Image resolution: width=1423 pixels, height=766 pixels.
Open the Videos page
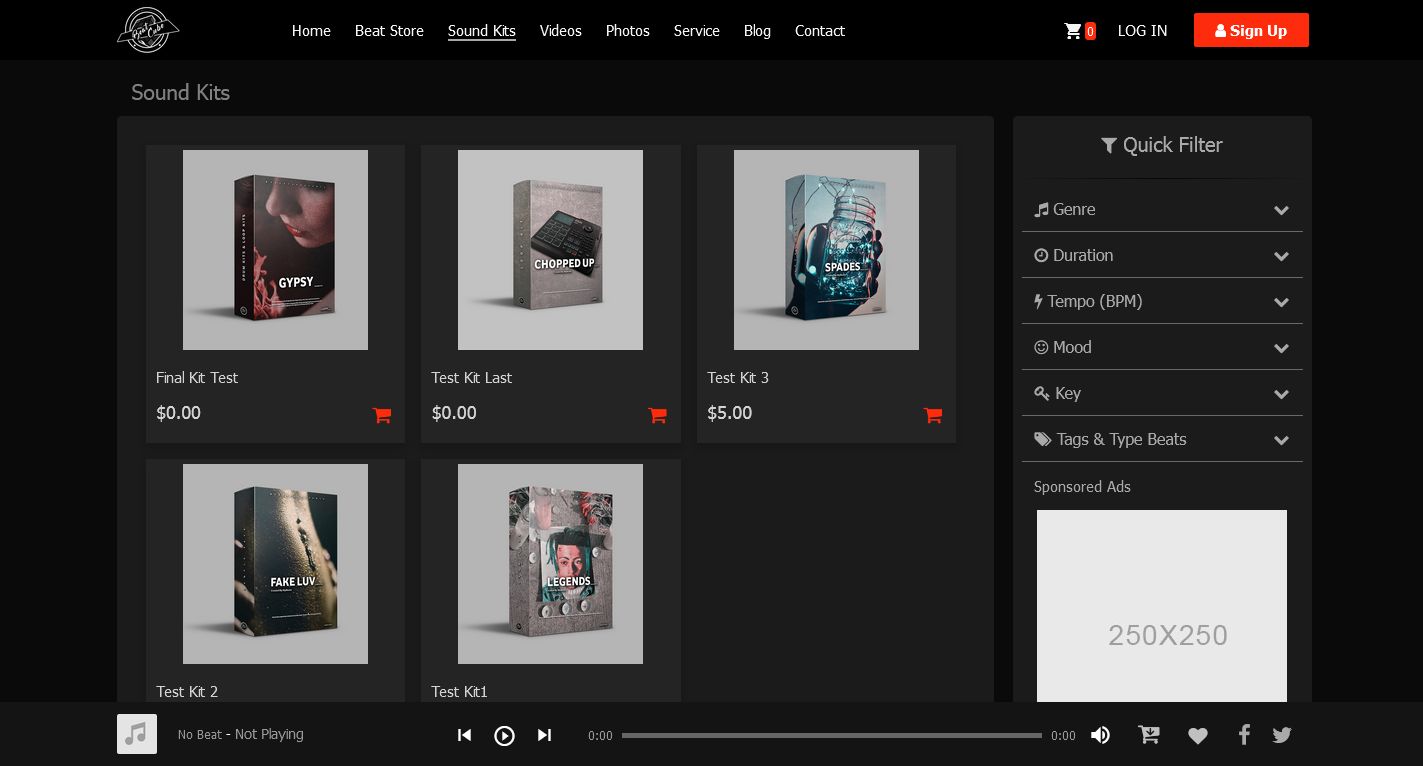point(560,31)
